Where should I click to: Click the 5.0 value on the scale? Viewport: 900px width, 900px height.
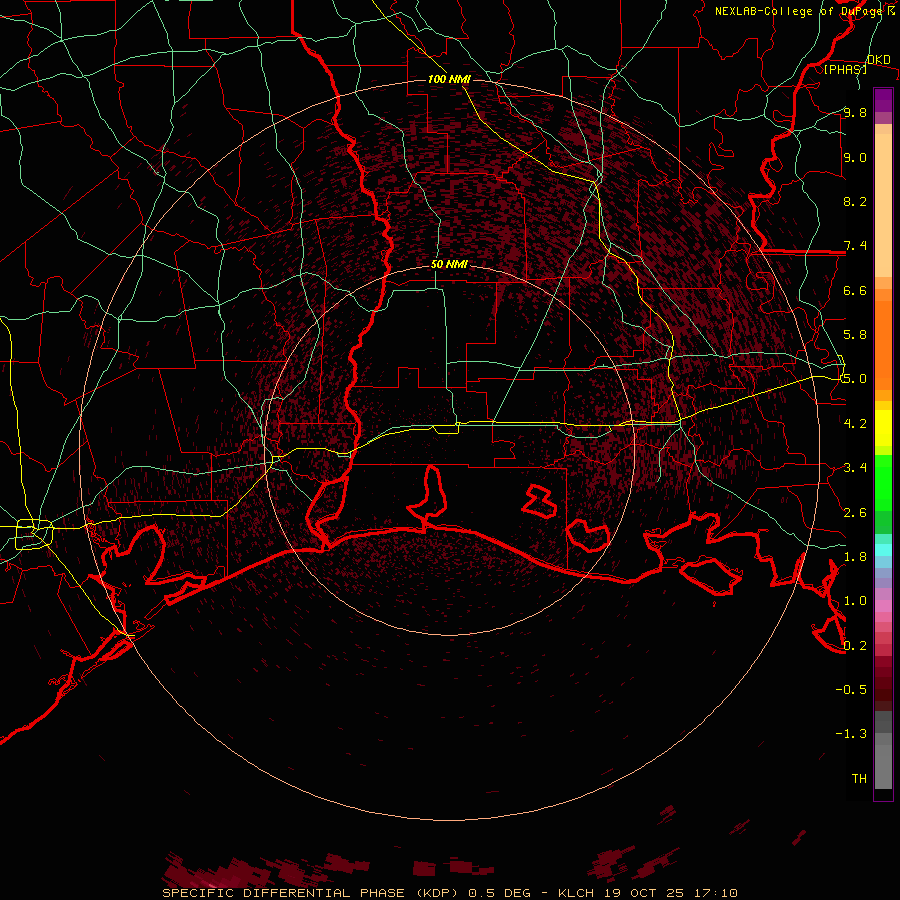click(855, 379)
